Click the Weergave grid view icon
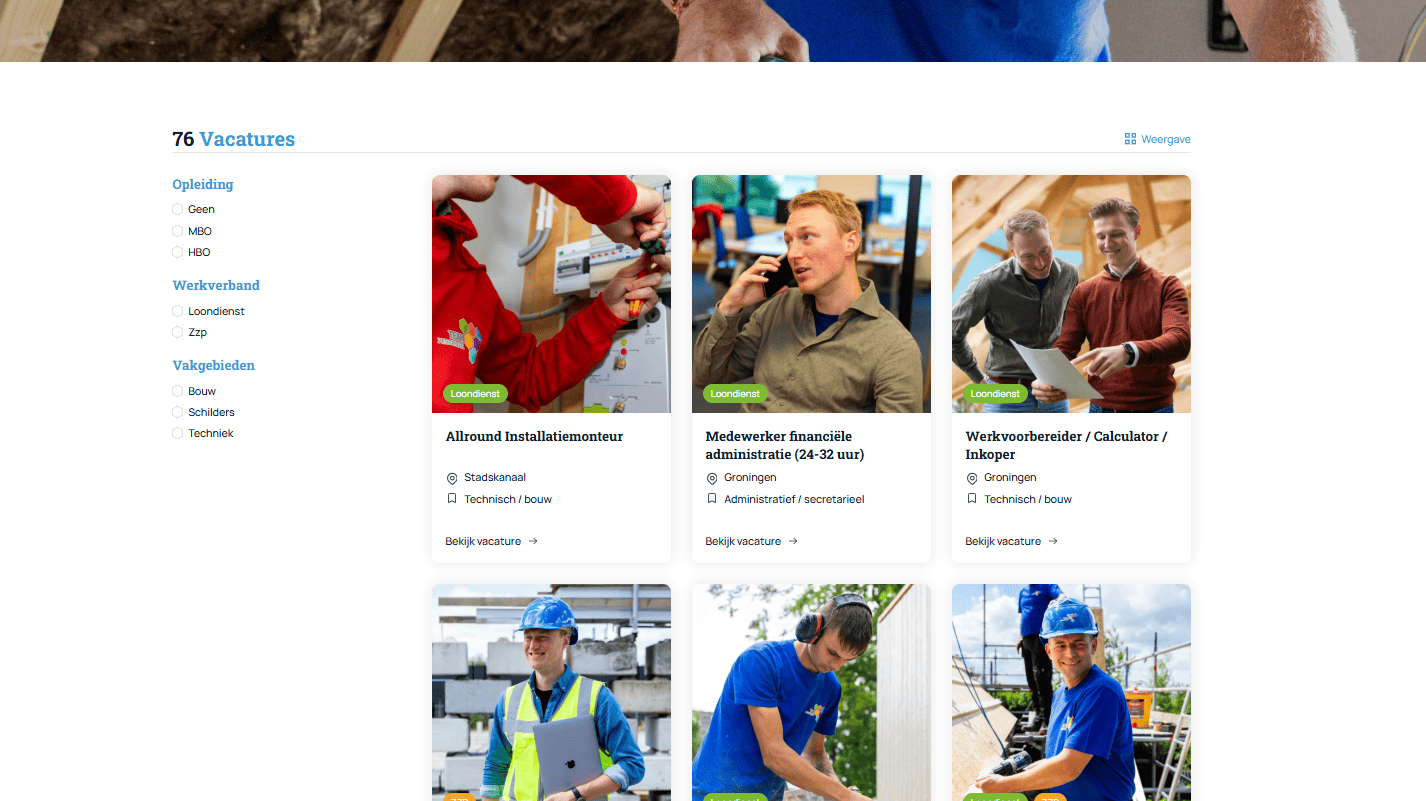The image size is (1426, 801). [x=1130, y=139]
